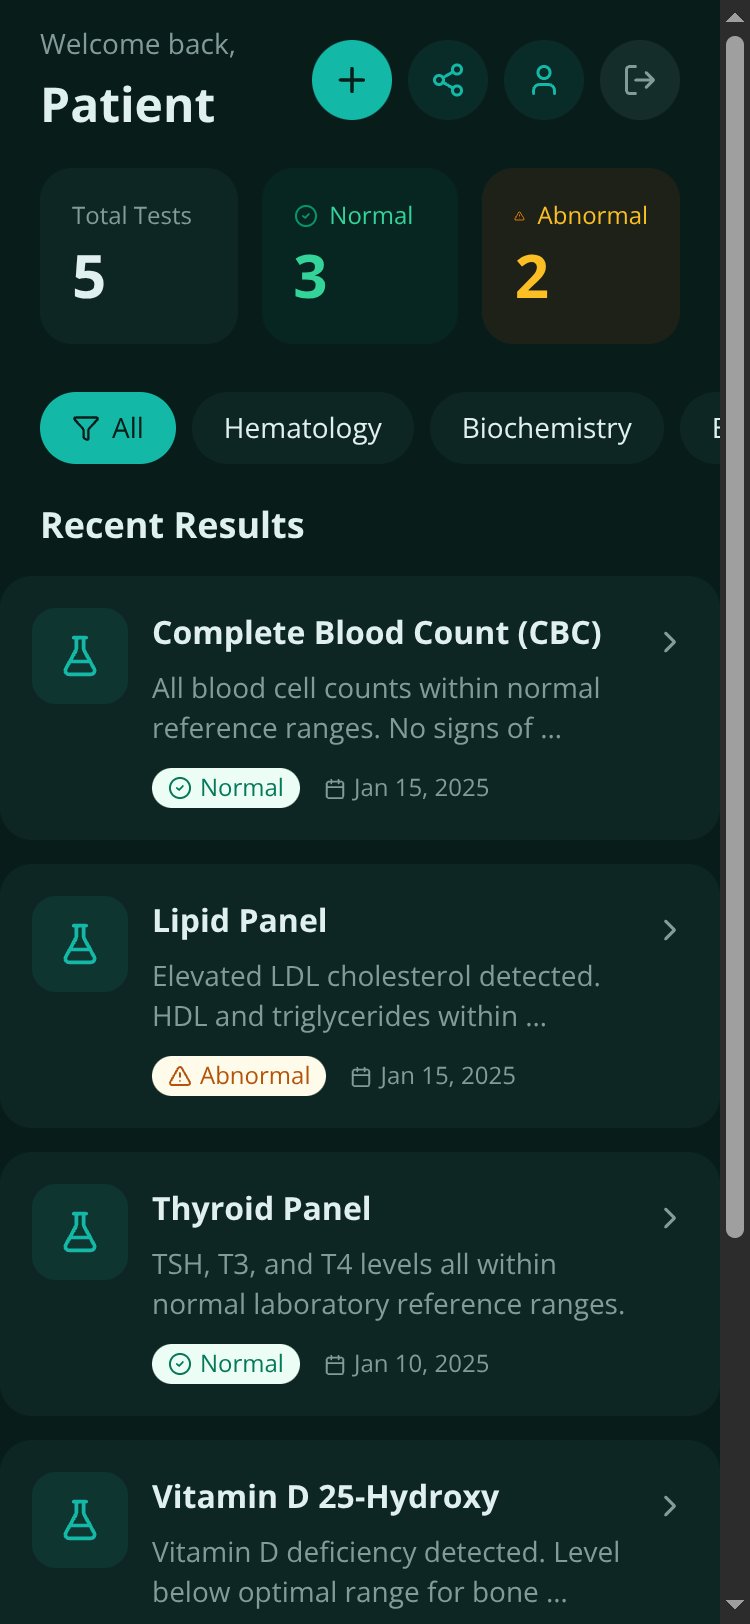This screenshot has height=1624, width=750.
Task: Expand the Lipid Panel chevron
Action: coord(670,930)
